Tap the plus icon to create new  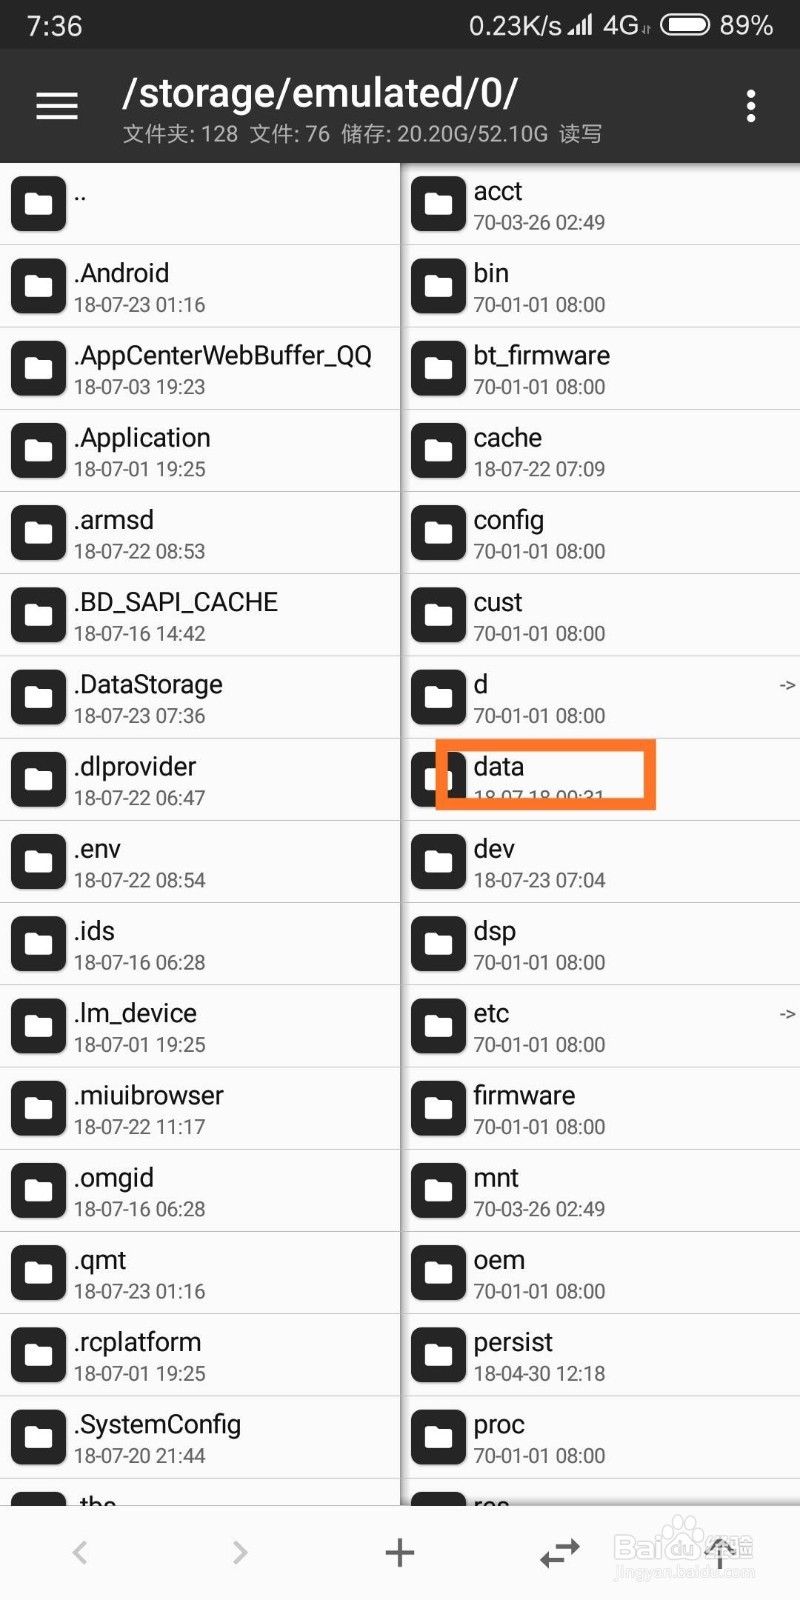(400, 1552)
